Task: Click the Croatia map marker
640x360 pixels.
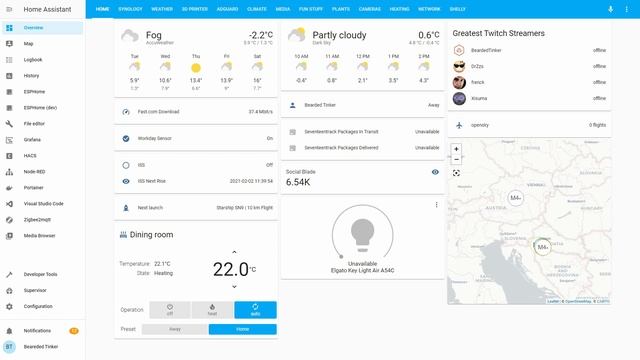Action: (542, 247)
